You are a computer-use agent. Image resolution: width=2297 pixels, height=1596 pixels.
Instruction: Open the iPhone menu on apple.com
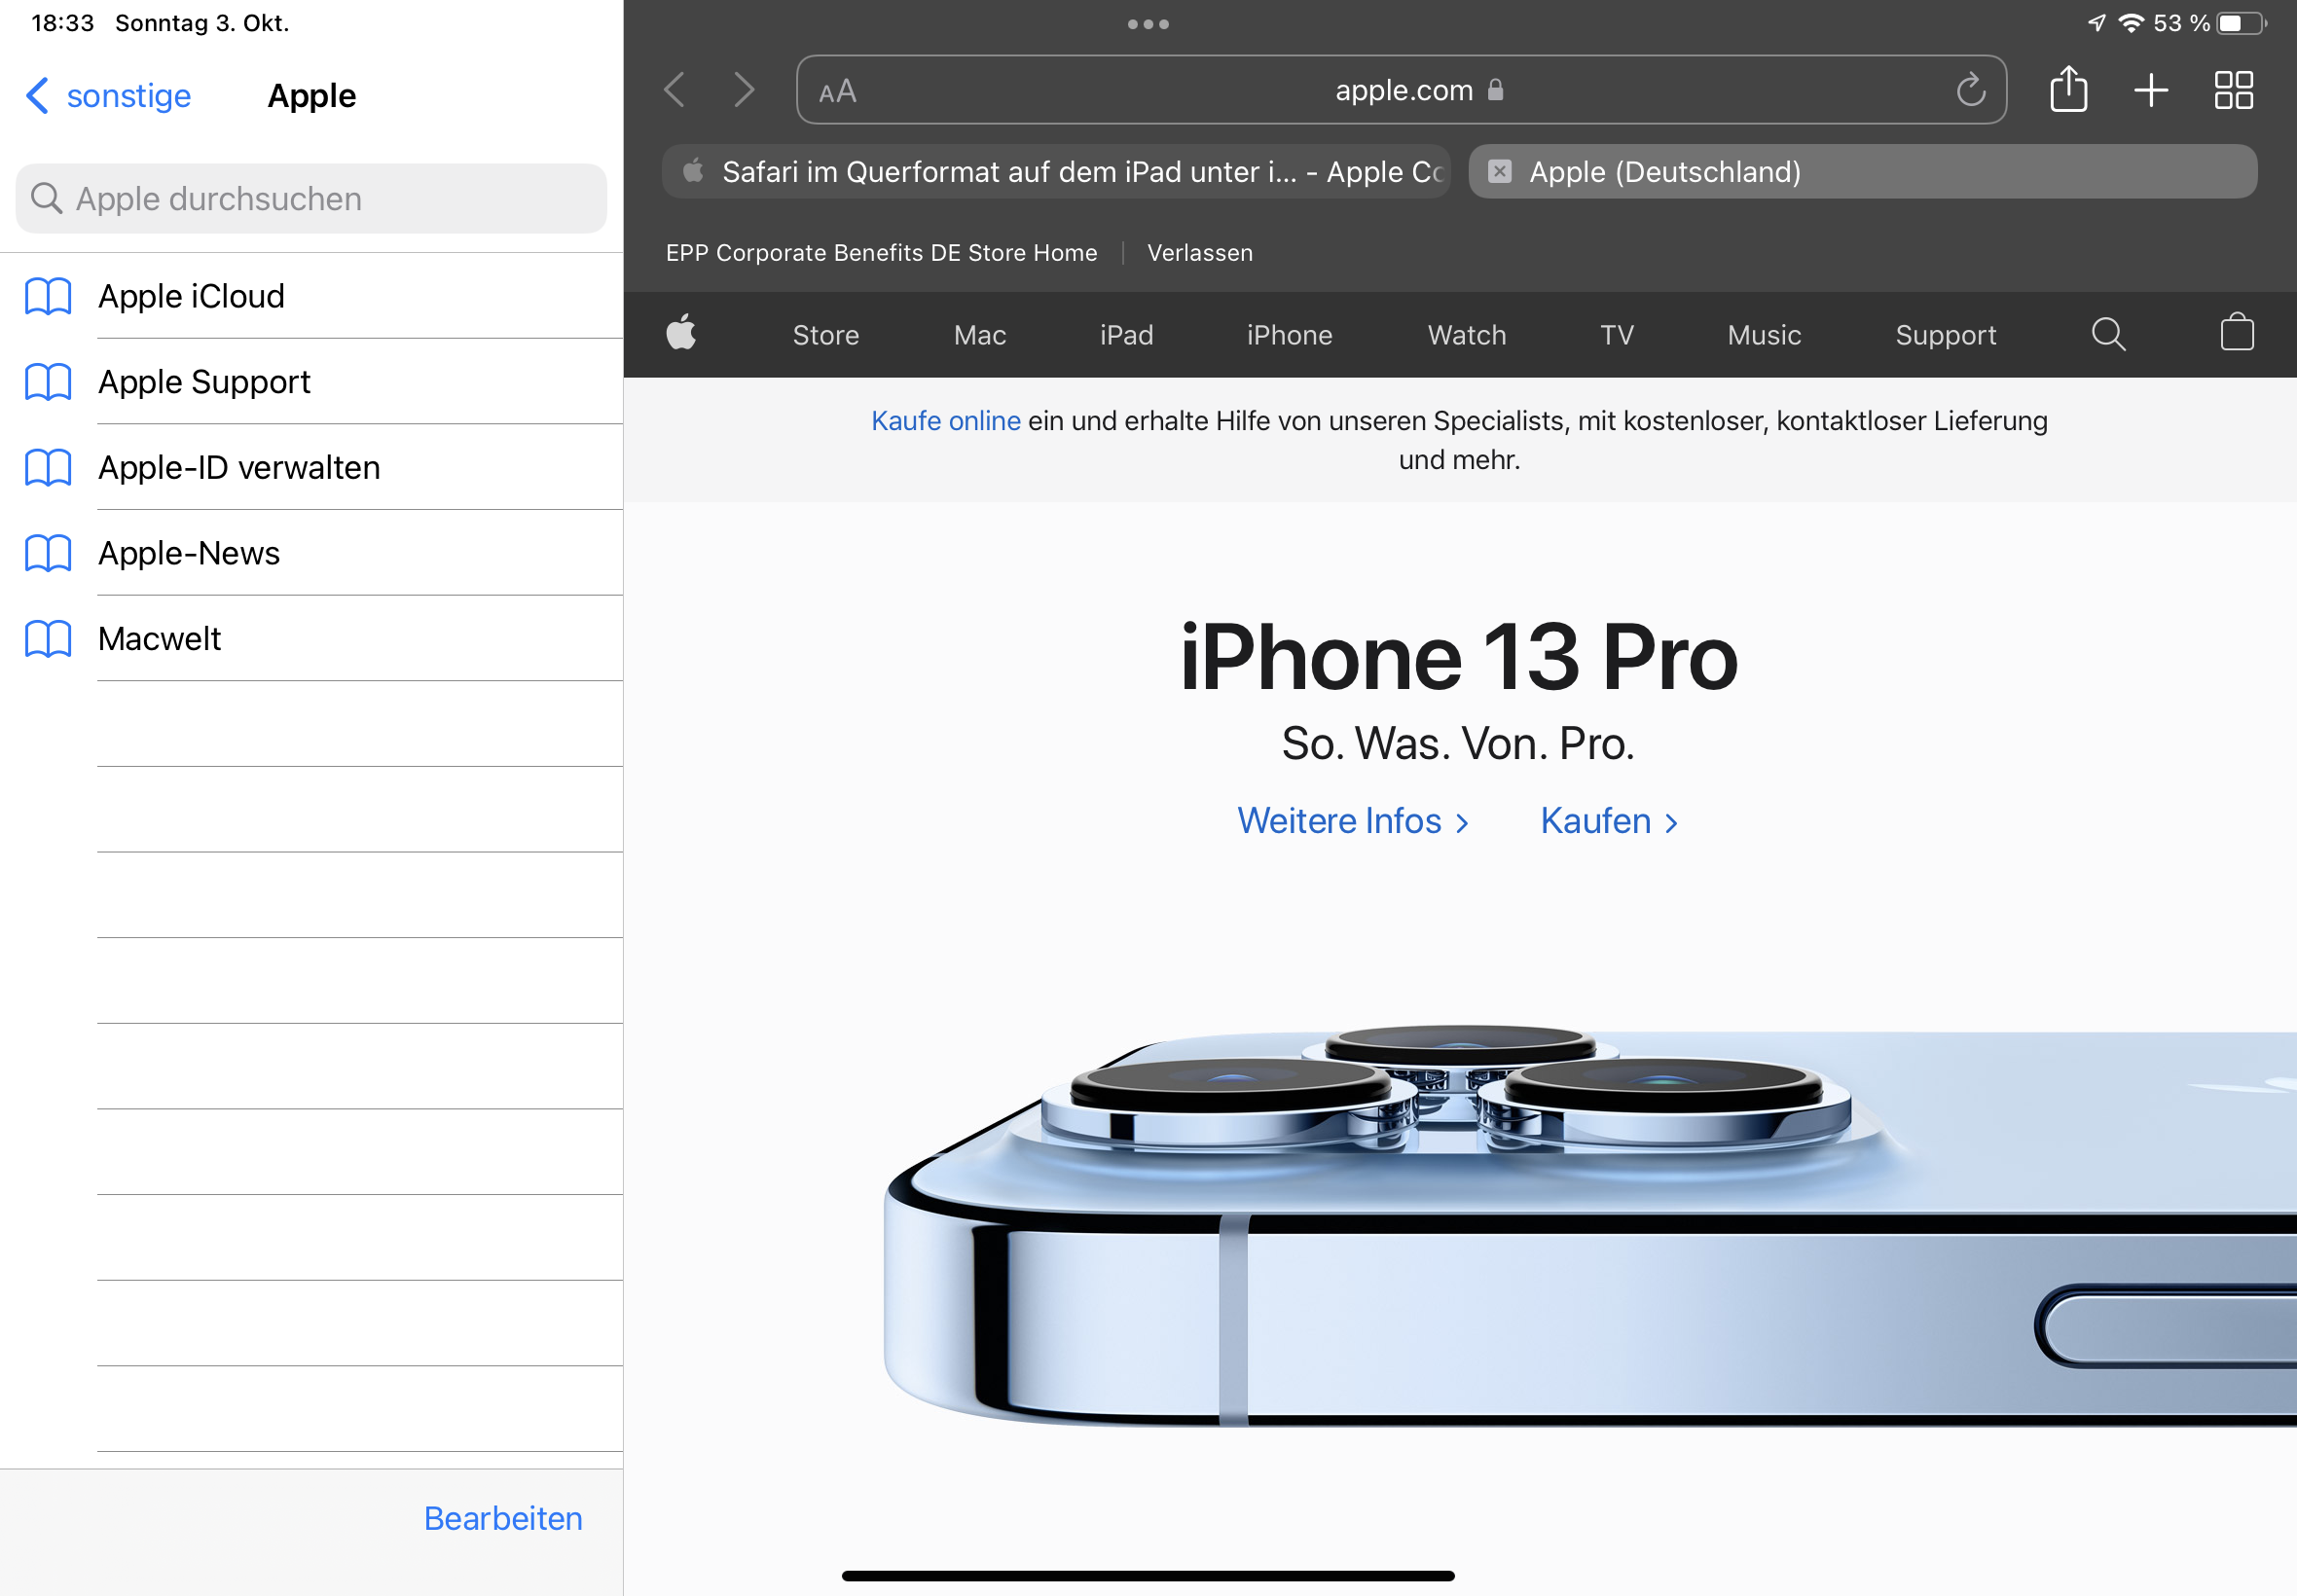coord(1289,335)
